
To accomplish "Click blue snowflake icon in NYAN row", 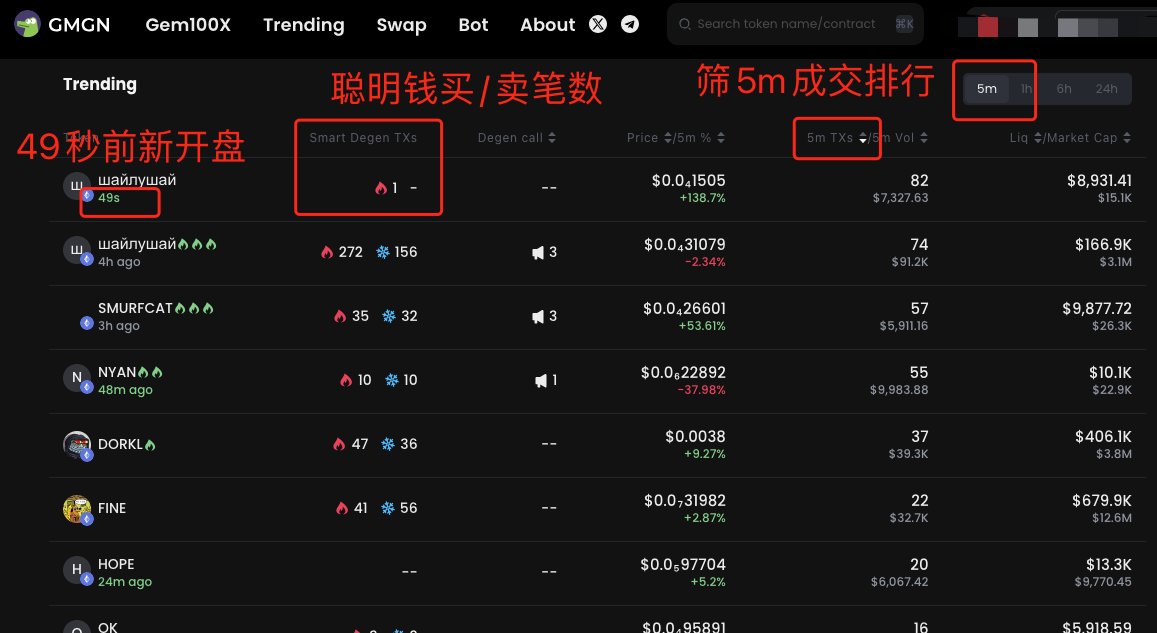I will (x=392, y=380).
